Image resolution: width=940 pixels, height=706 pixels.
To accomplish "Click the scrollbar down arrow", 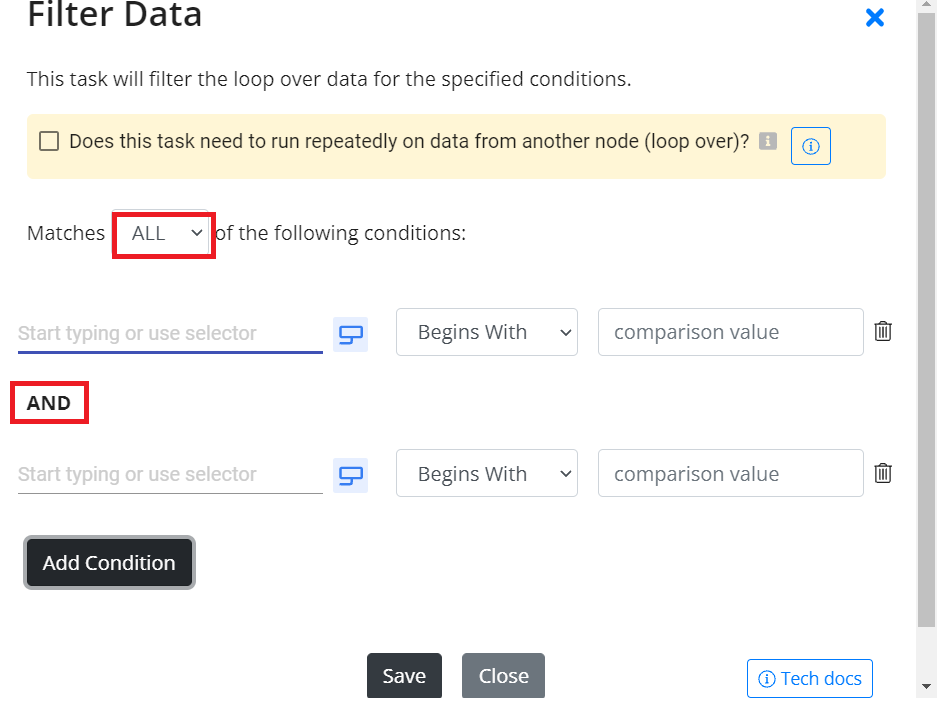I will [x=926, y=686].
